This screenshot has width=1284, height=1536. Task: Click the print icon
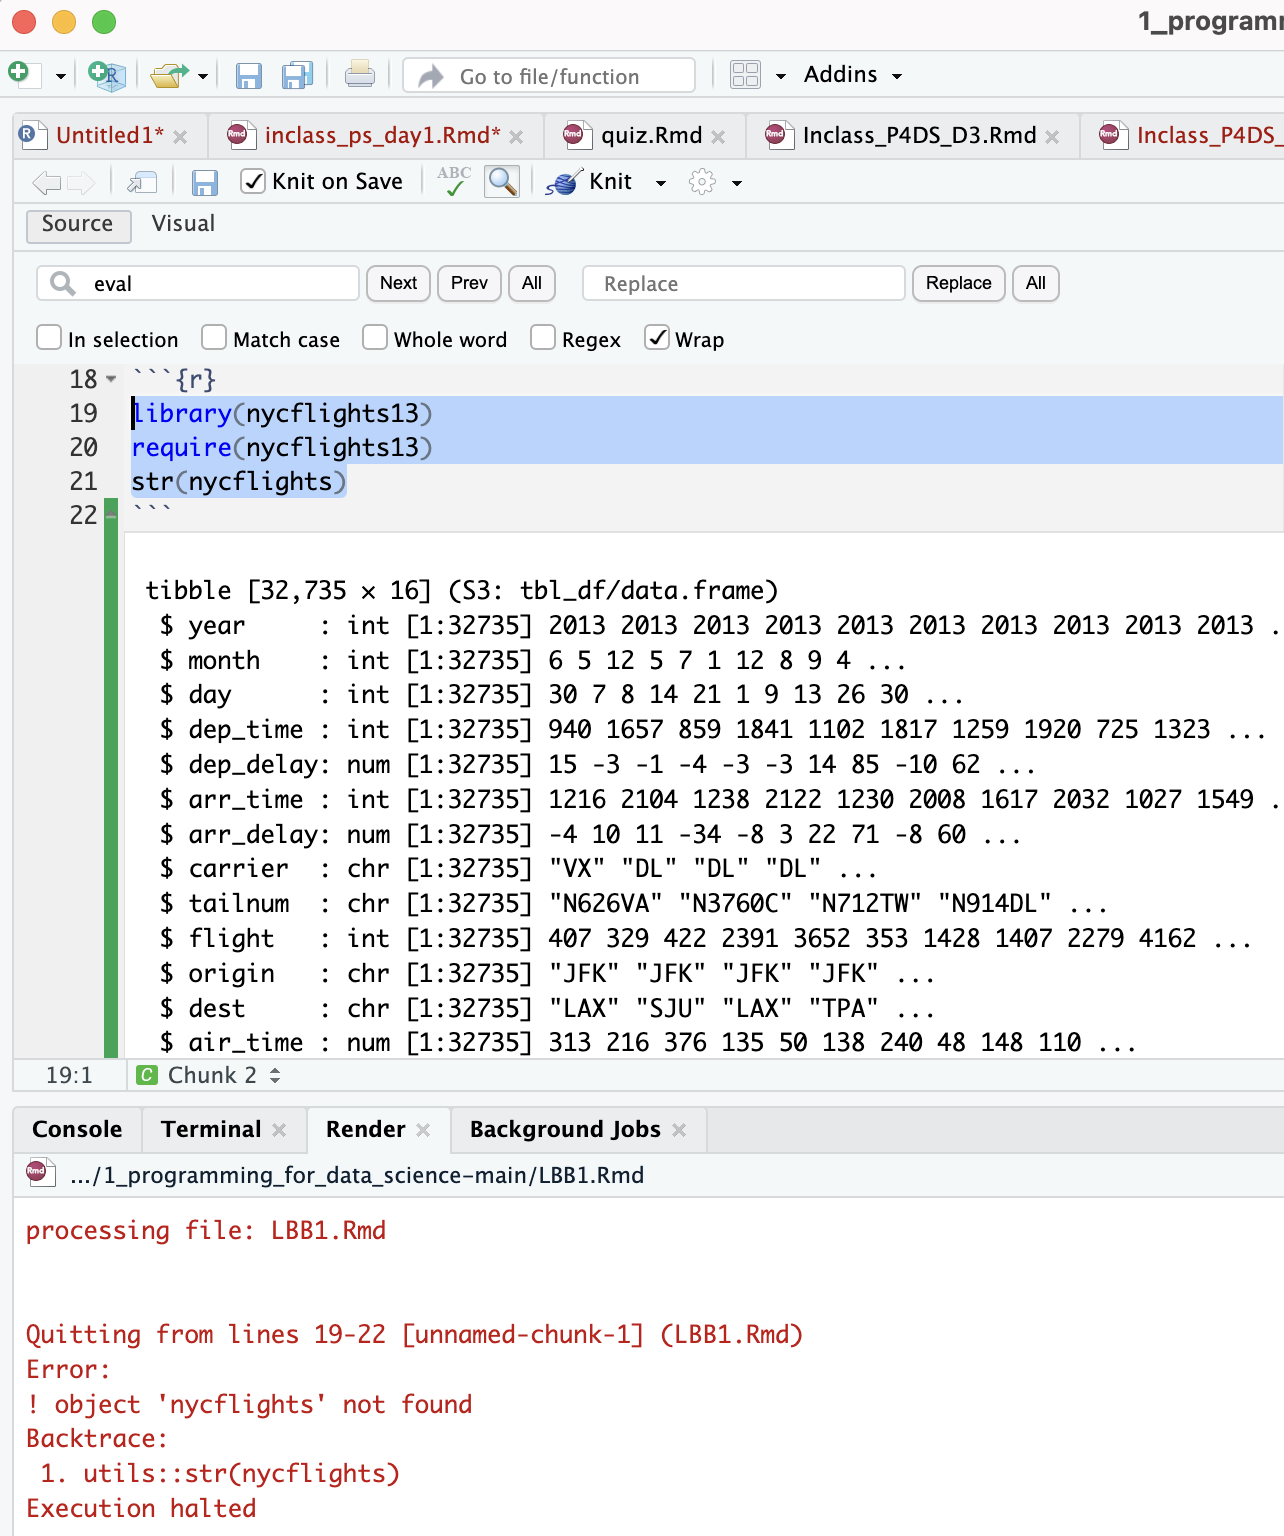[x=360, y=74]
